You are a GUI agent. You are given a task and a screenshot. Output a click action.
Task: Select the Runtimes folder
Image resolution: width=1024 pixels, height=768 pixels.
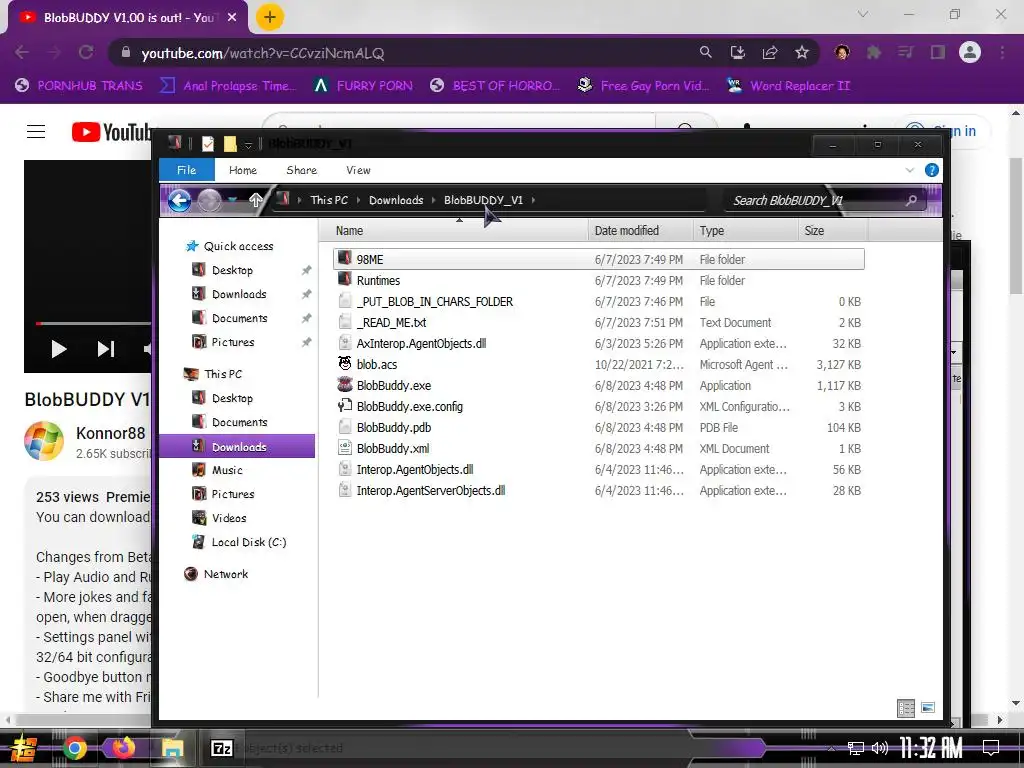378,280
